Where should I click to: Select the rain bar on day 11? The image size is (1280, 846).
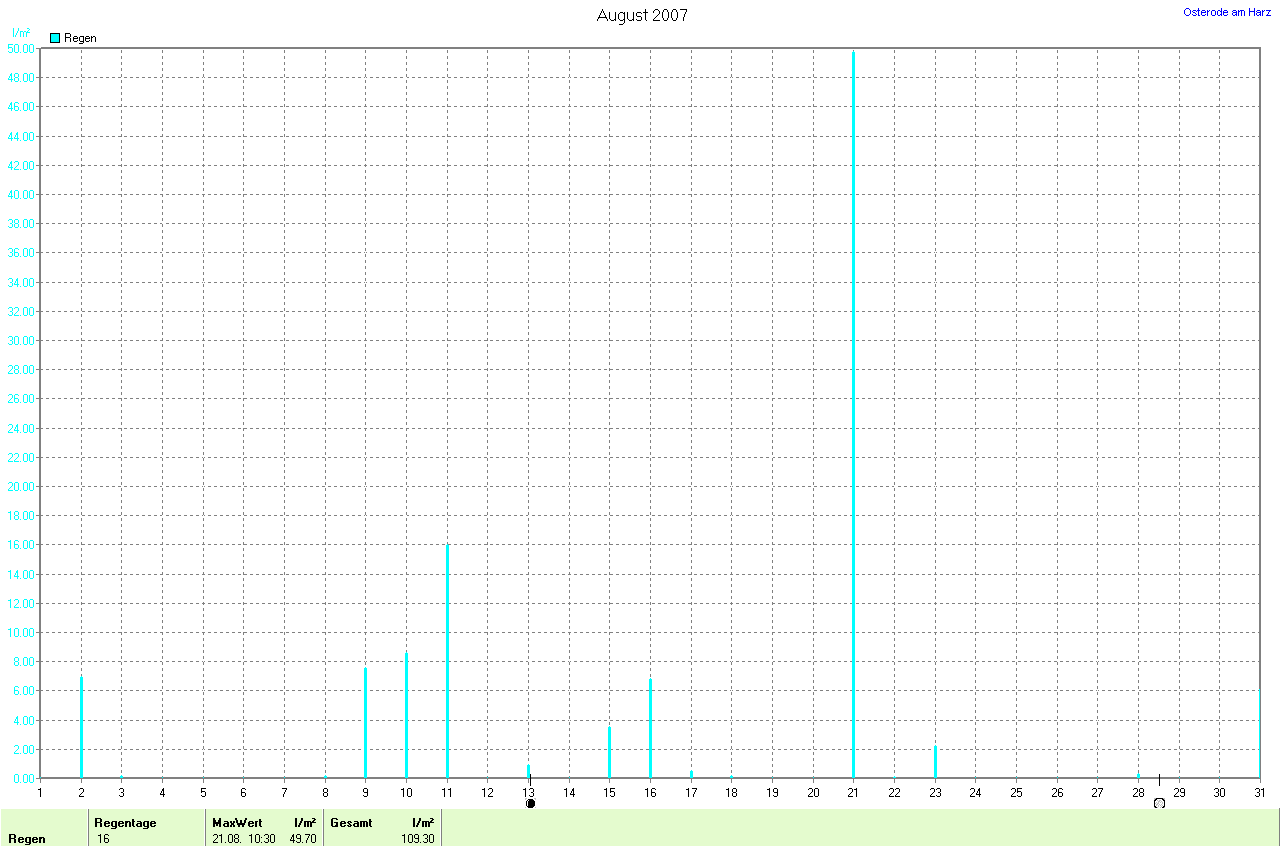tap(447, 661)
